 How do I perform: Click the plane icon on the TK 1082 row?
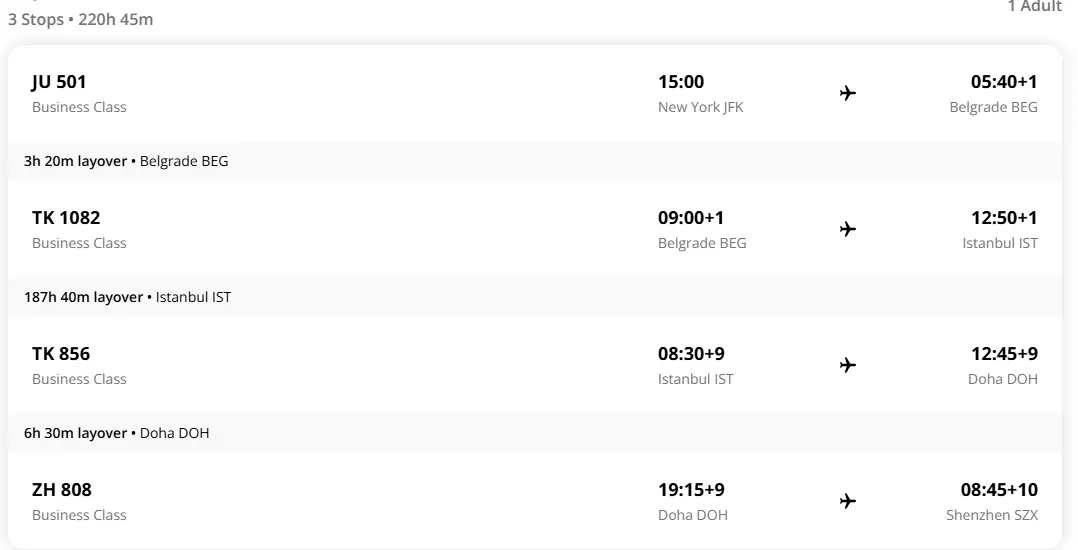[848, 229]
